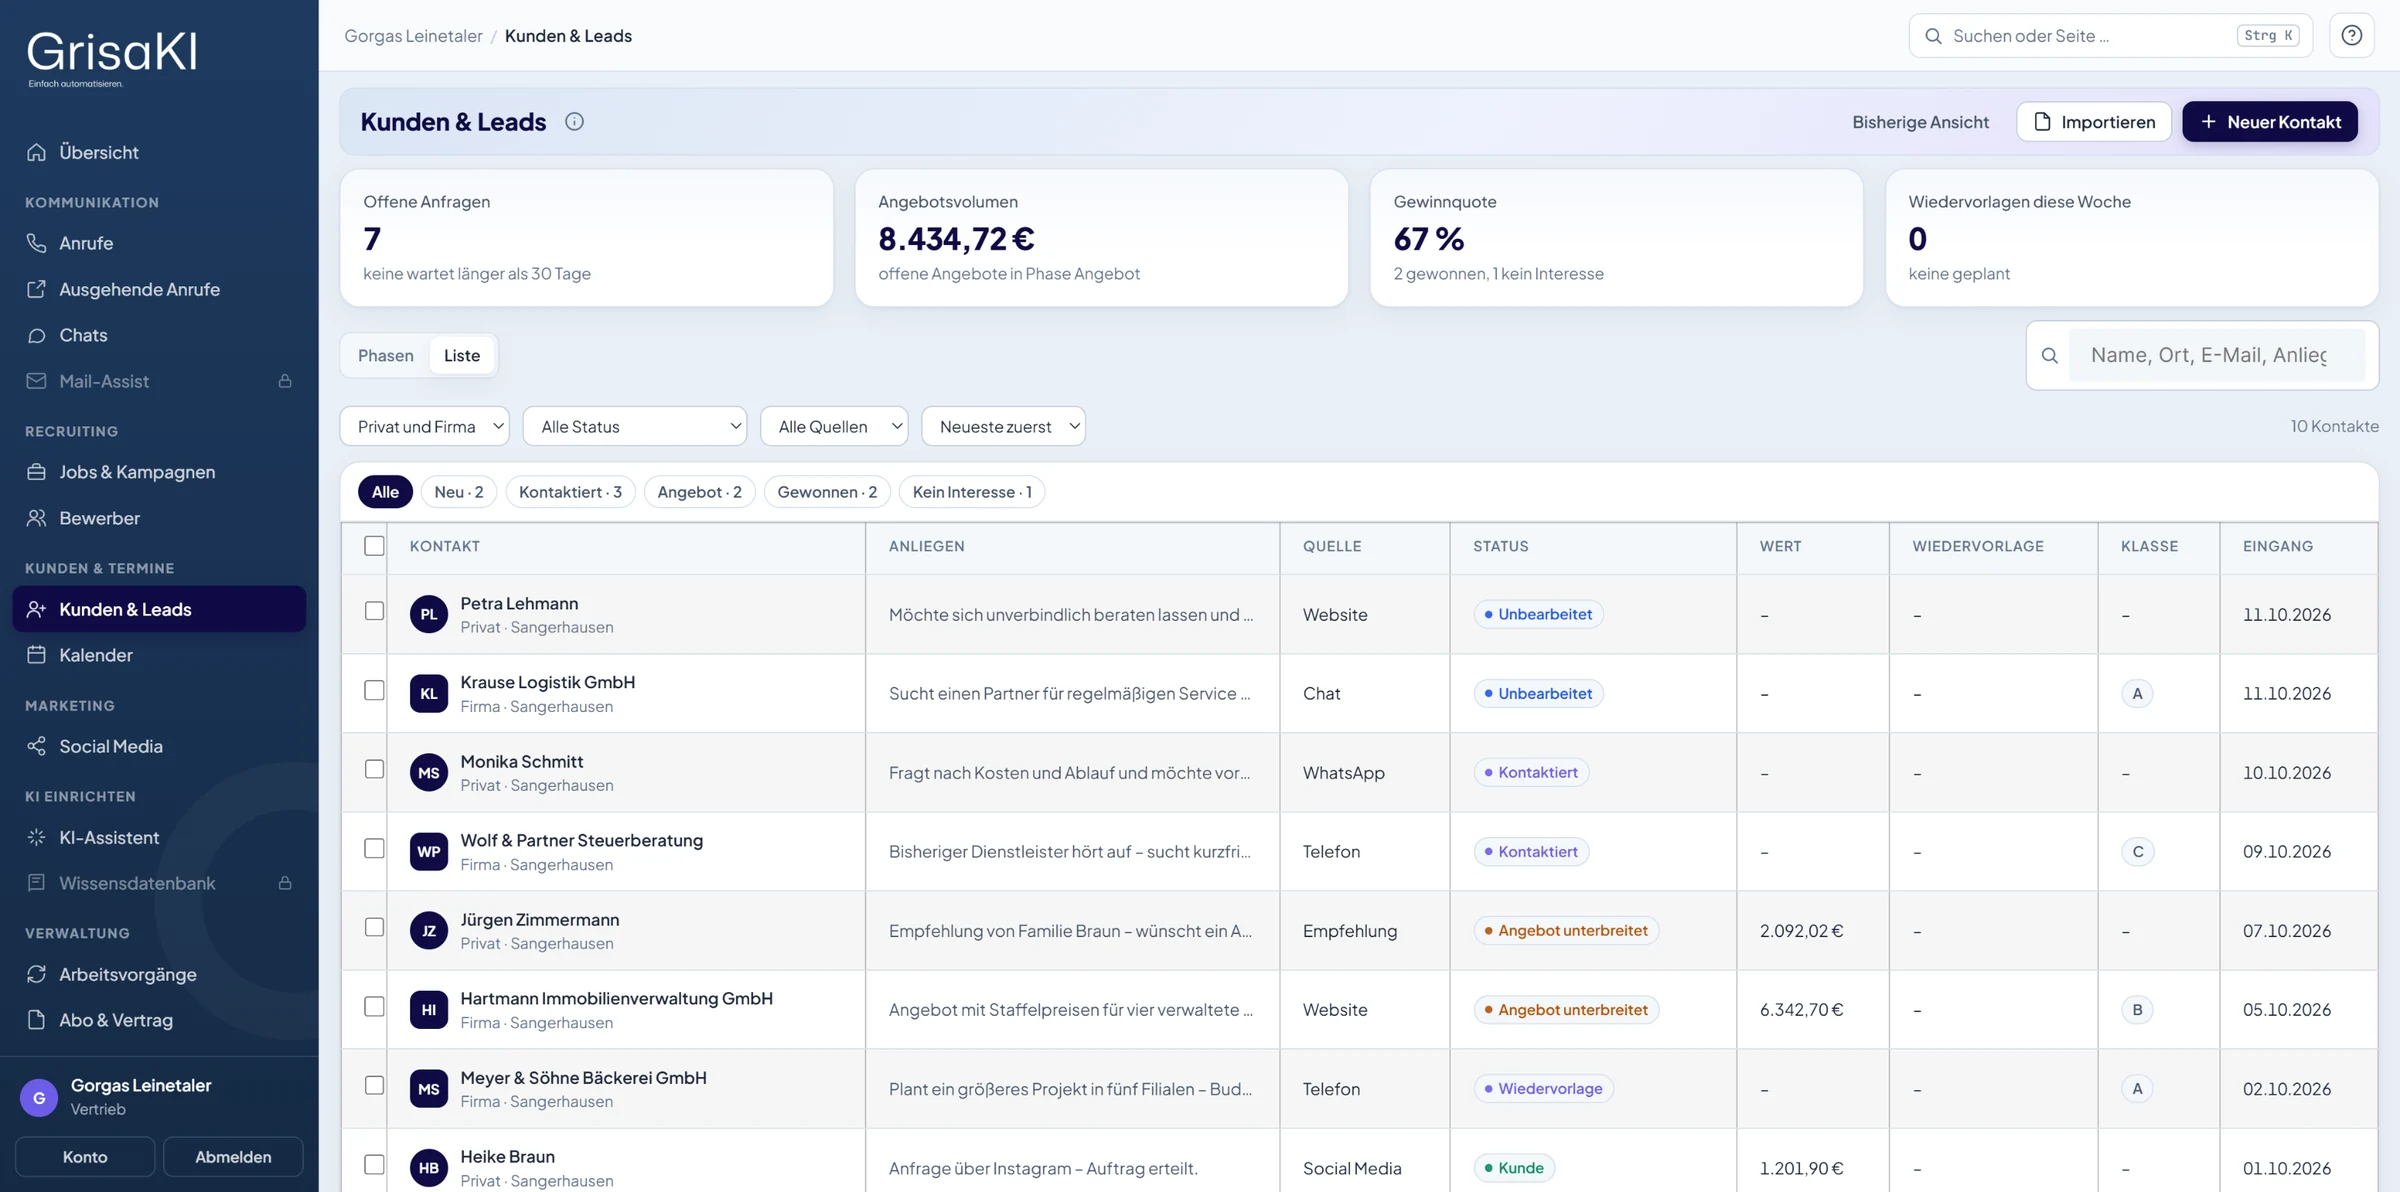The image size is (2400, 1192).
Task: Click the GrisaKI logo
Action: [111, 58]
